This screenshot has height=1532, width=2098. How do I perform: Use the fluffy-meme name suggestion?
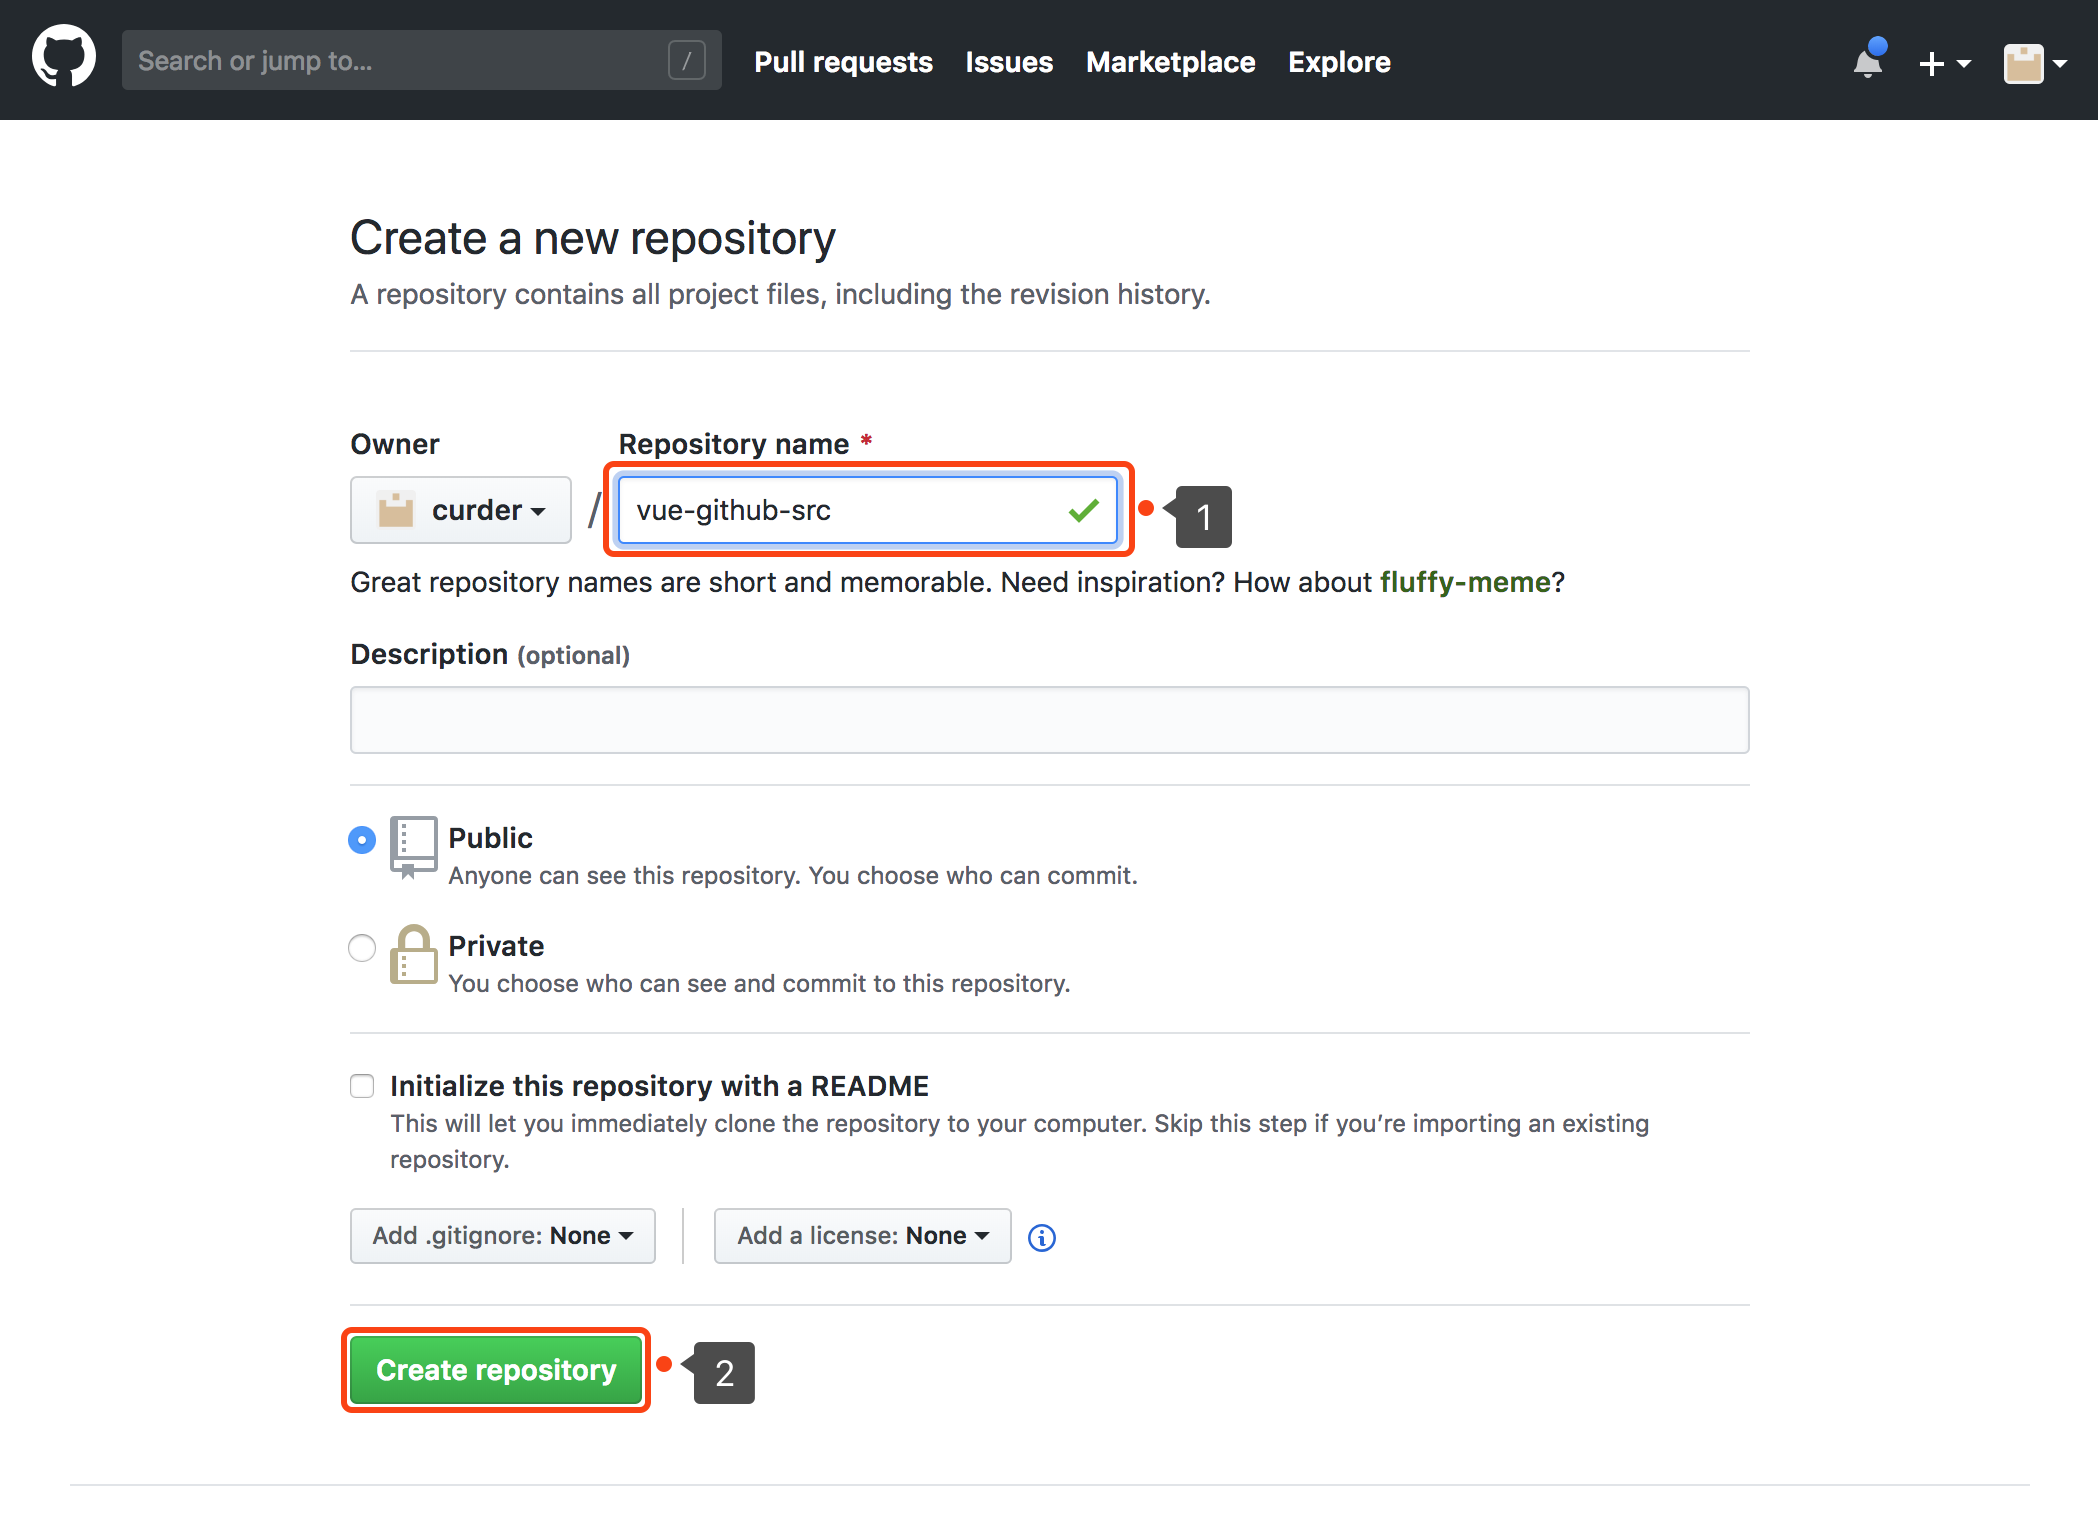click(1465, 582)
